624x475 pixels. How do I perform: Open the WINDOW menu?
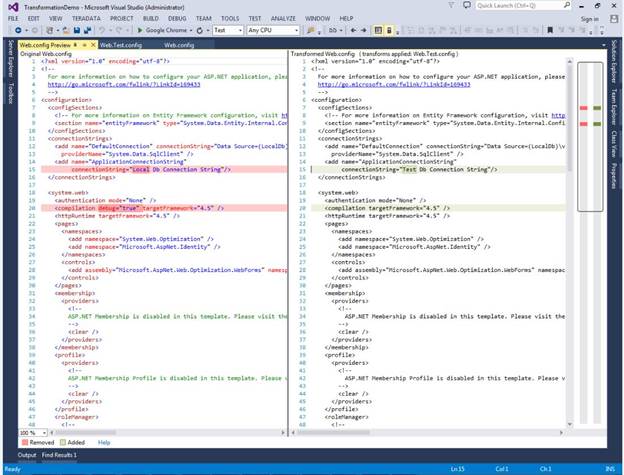(x=318, y=19)
